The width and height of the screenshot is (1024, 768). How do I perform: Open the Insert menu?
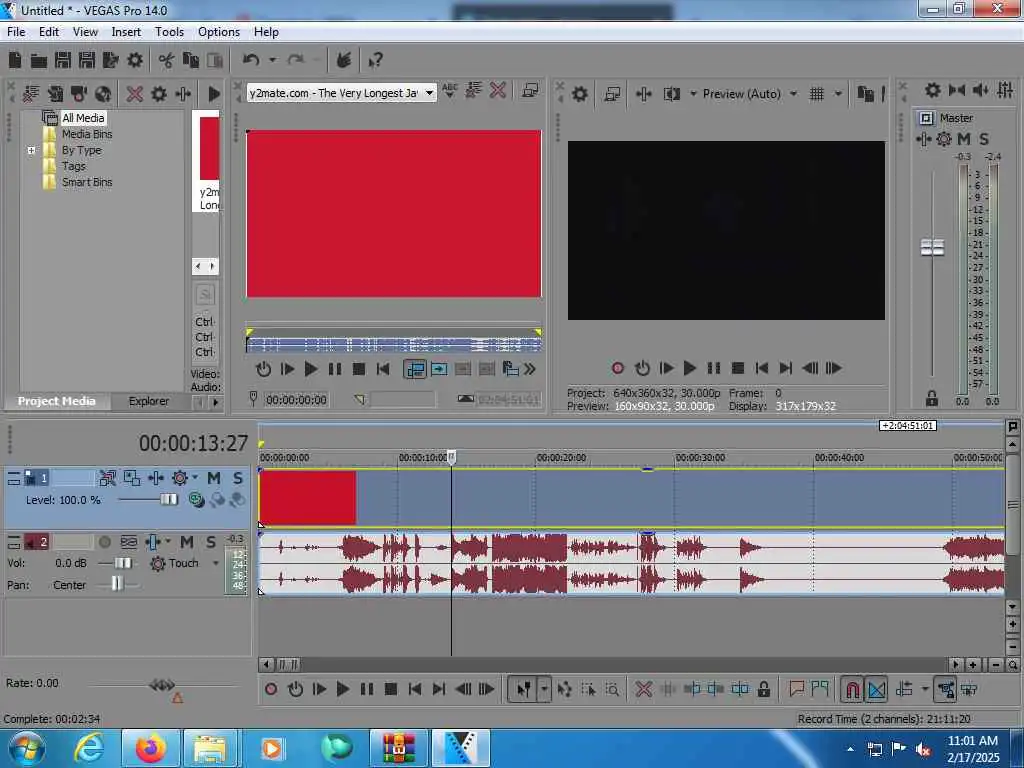(126, 32)
